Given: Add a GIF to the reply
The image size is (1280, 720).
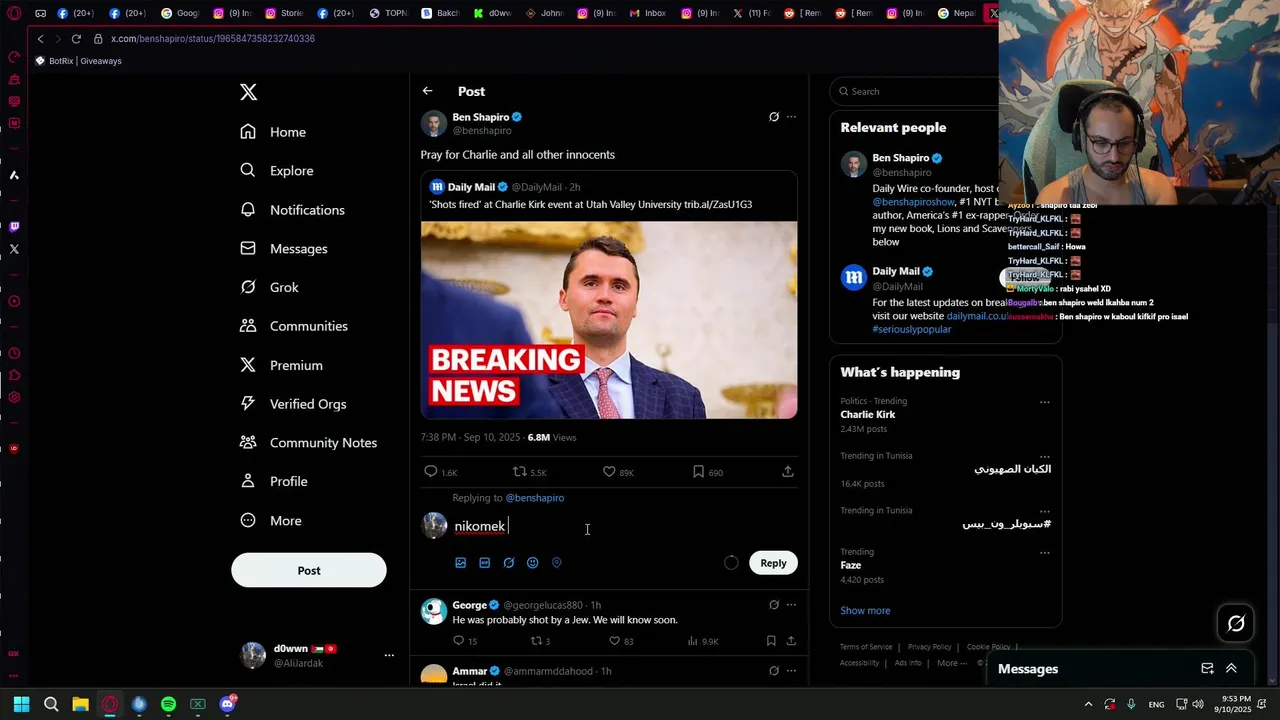Looking at the screenshot, I should [485, 563].
